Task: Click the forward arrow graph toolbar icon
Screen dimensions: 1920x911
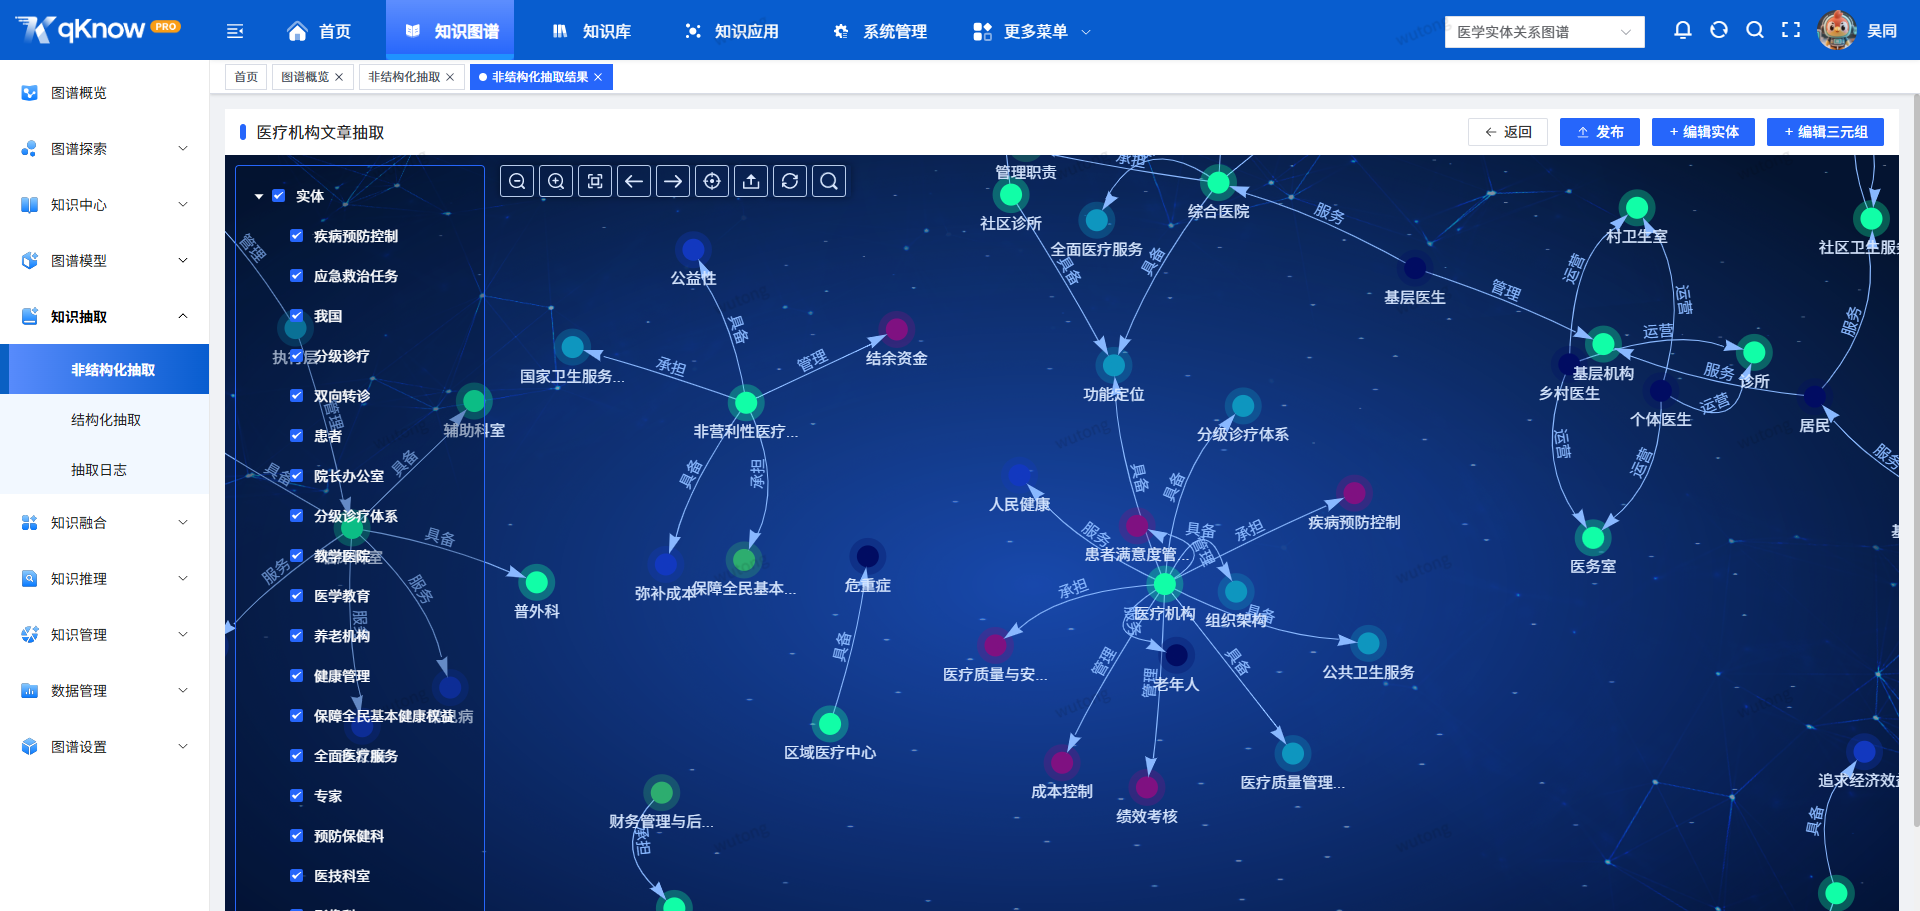Action: (673, 181)
